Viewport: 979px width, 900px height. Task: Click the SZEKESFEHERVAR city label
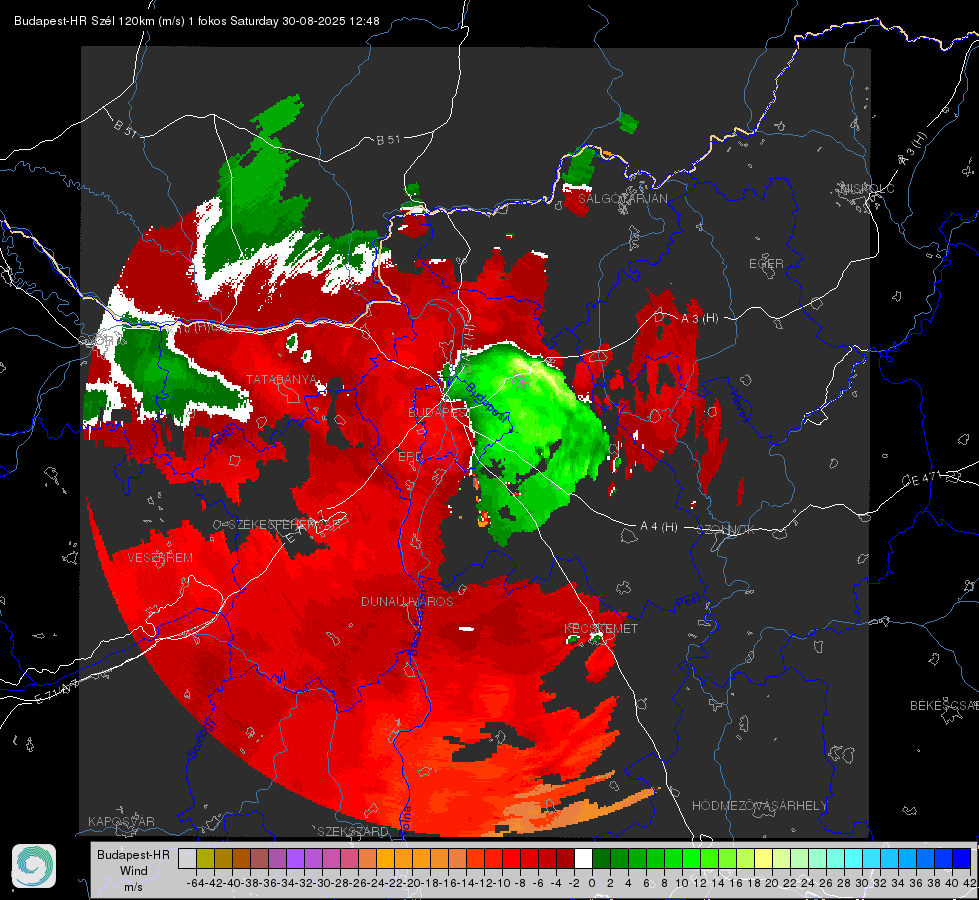click(284, 525)
